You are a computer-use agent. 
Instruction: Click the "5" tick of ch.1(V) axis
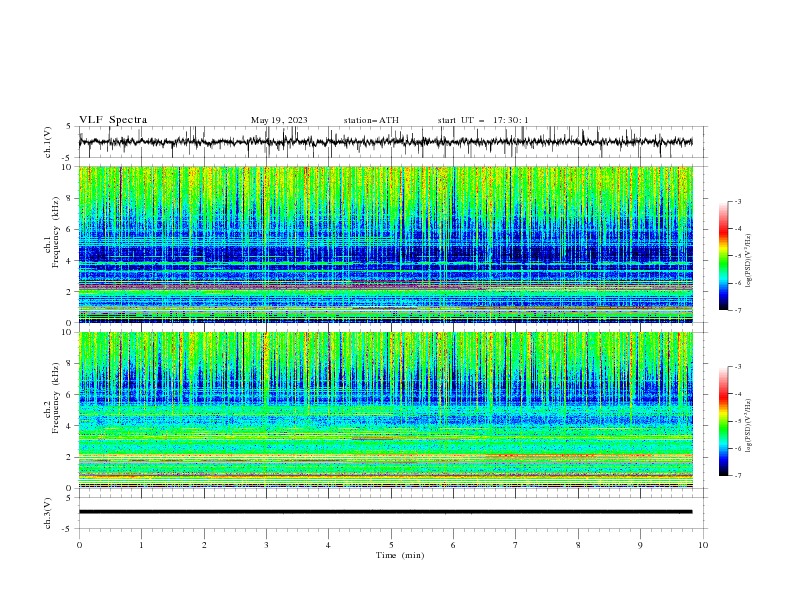70,126
